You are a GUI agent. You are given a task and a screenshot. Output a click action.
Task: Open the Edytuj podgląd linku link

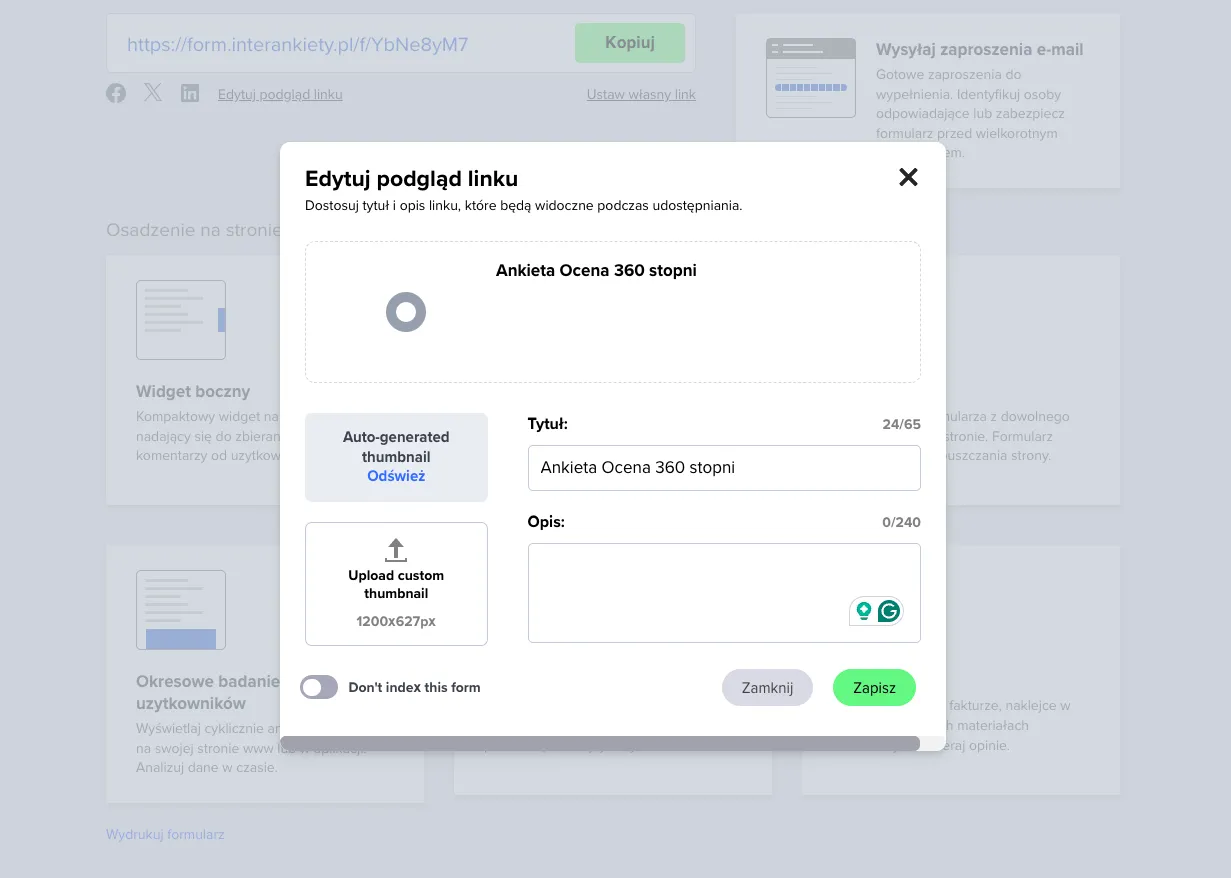(x=280, y=95)
